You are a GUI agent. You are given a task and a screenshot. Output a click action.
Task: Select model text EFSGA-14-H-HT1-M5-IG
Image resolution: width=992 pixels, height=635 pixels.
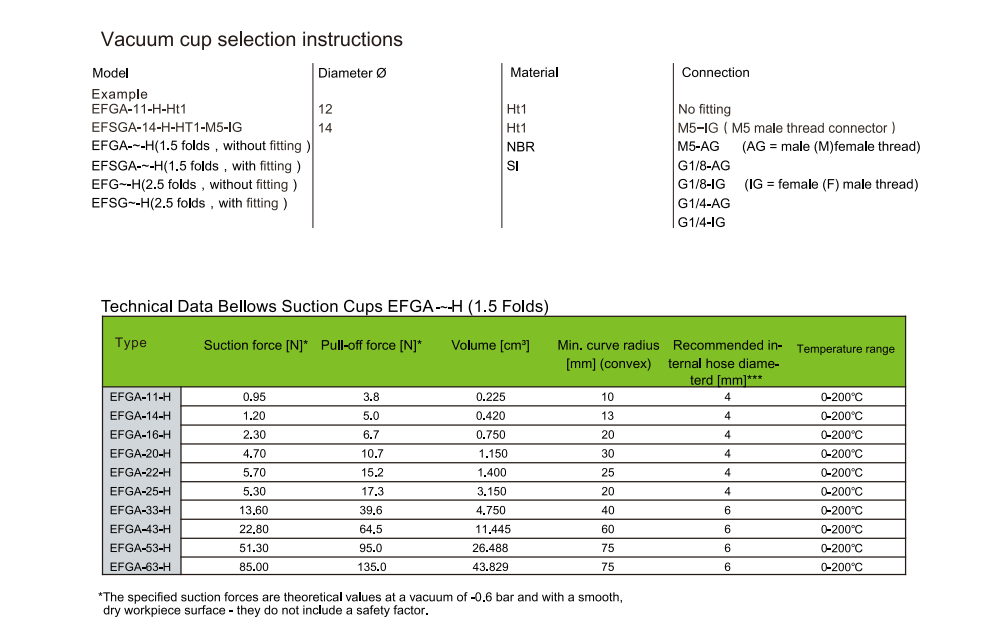point(166,128)
